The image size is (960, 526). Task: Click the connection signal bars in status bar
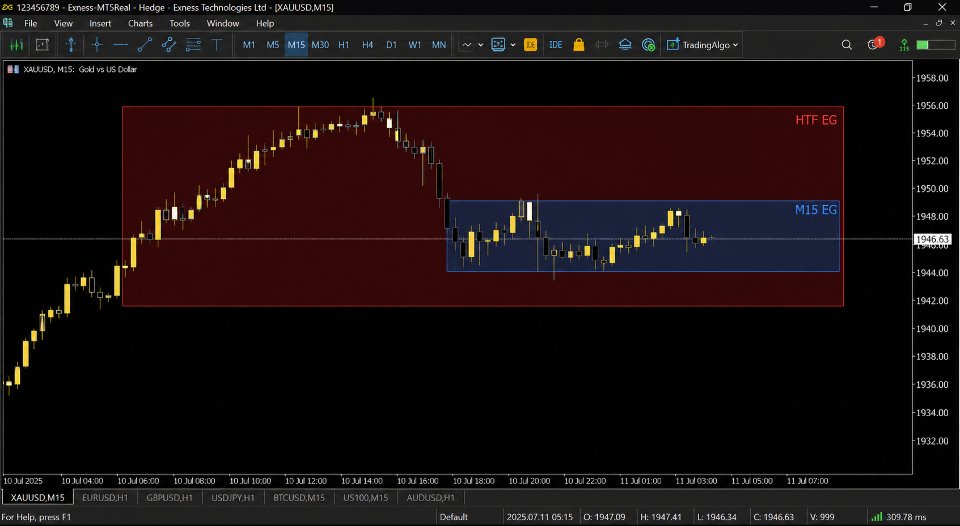click(877, 517)
